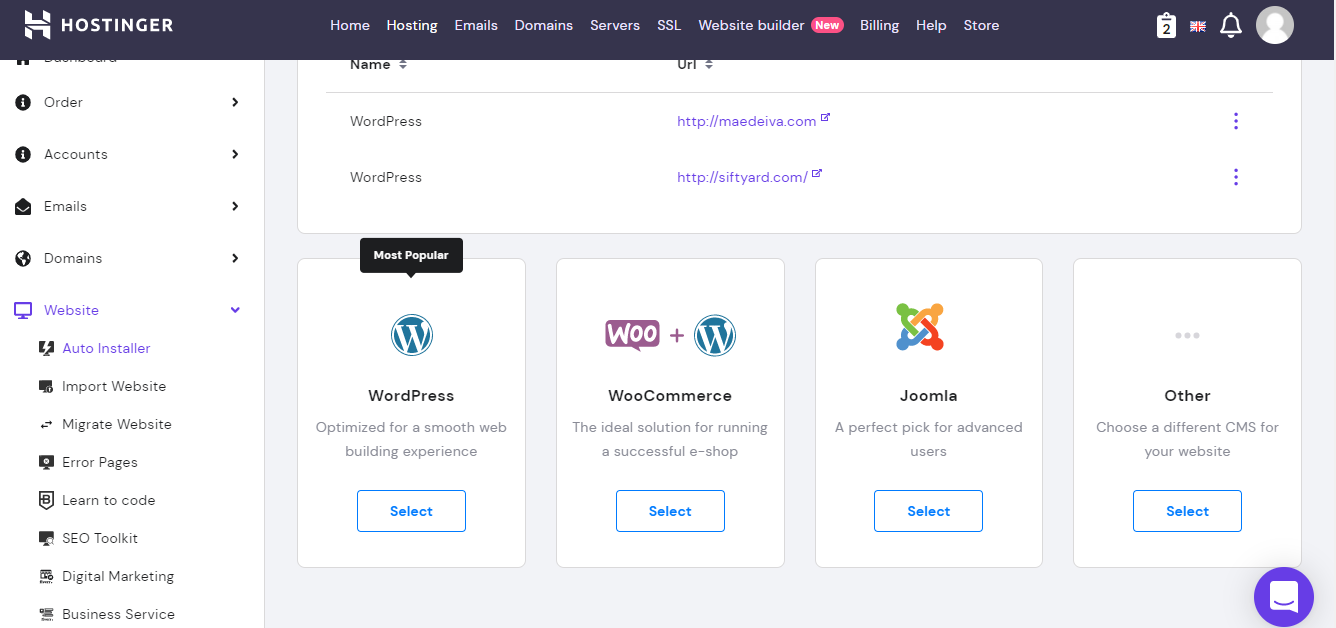Expand the Emails sidebar section chevron
The image size is (1336, 628).
(235, 206)
